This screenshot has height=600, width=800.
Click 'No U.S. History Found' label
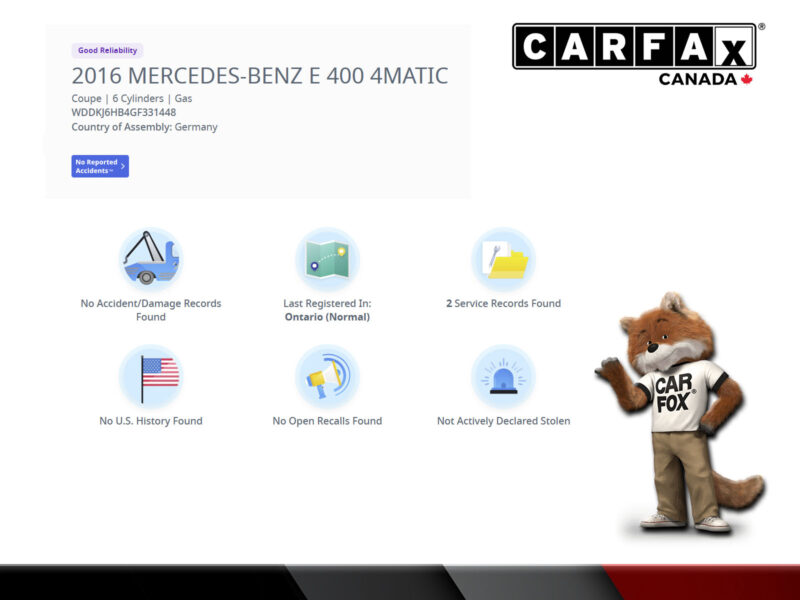[x=151, y=421]
